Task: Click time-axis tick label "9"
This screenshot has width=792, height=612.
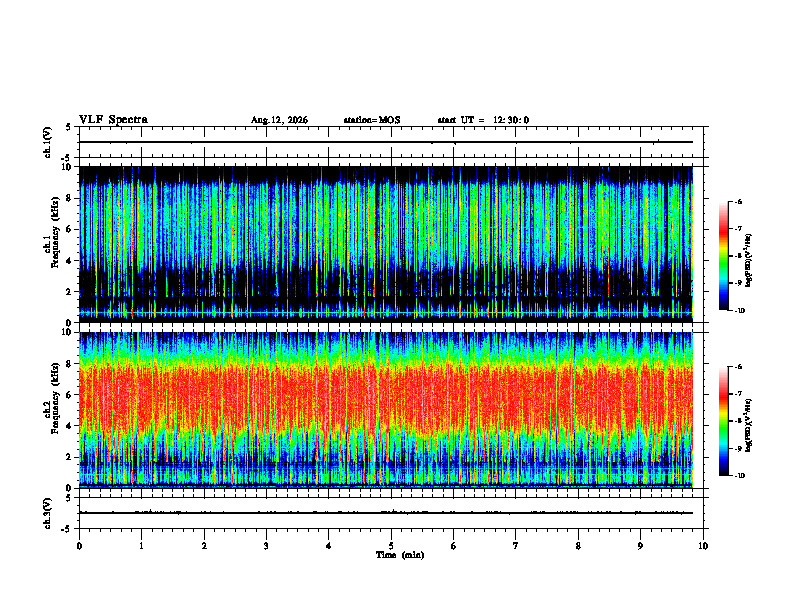Action: click(x=640, y=546)
